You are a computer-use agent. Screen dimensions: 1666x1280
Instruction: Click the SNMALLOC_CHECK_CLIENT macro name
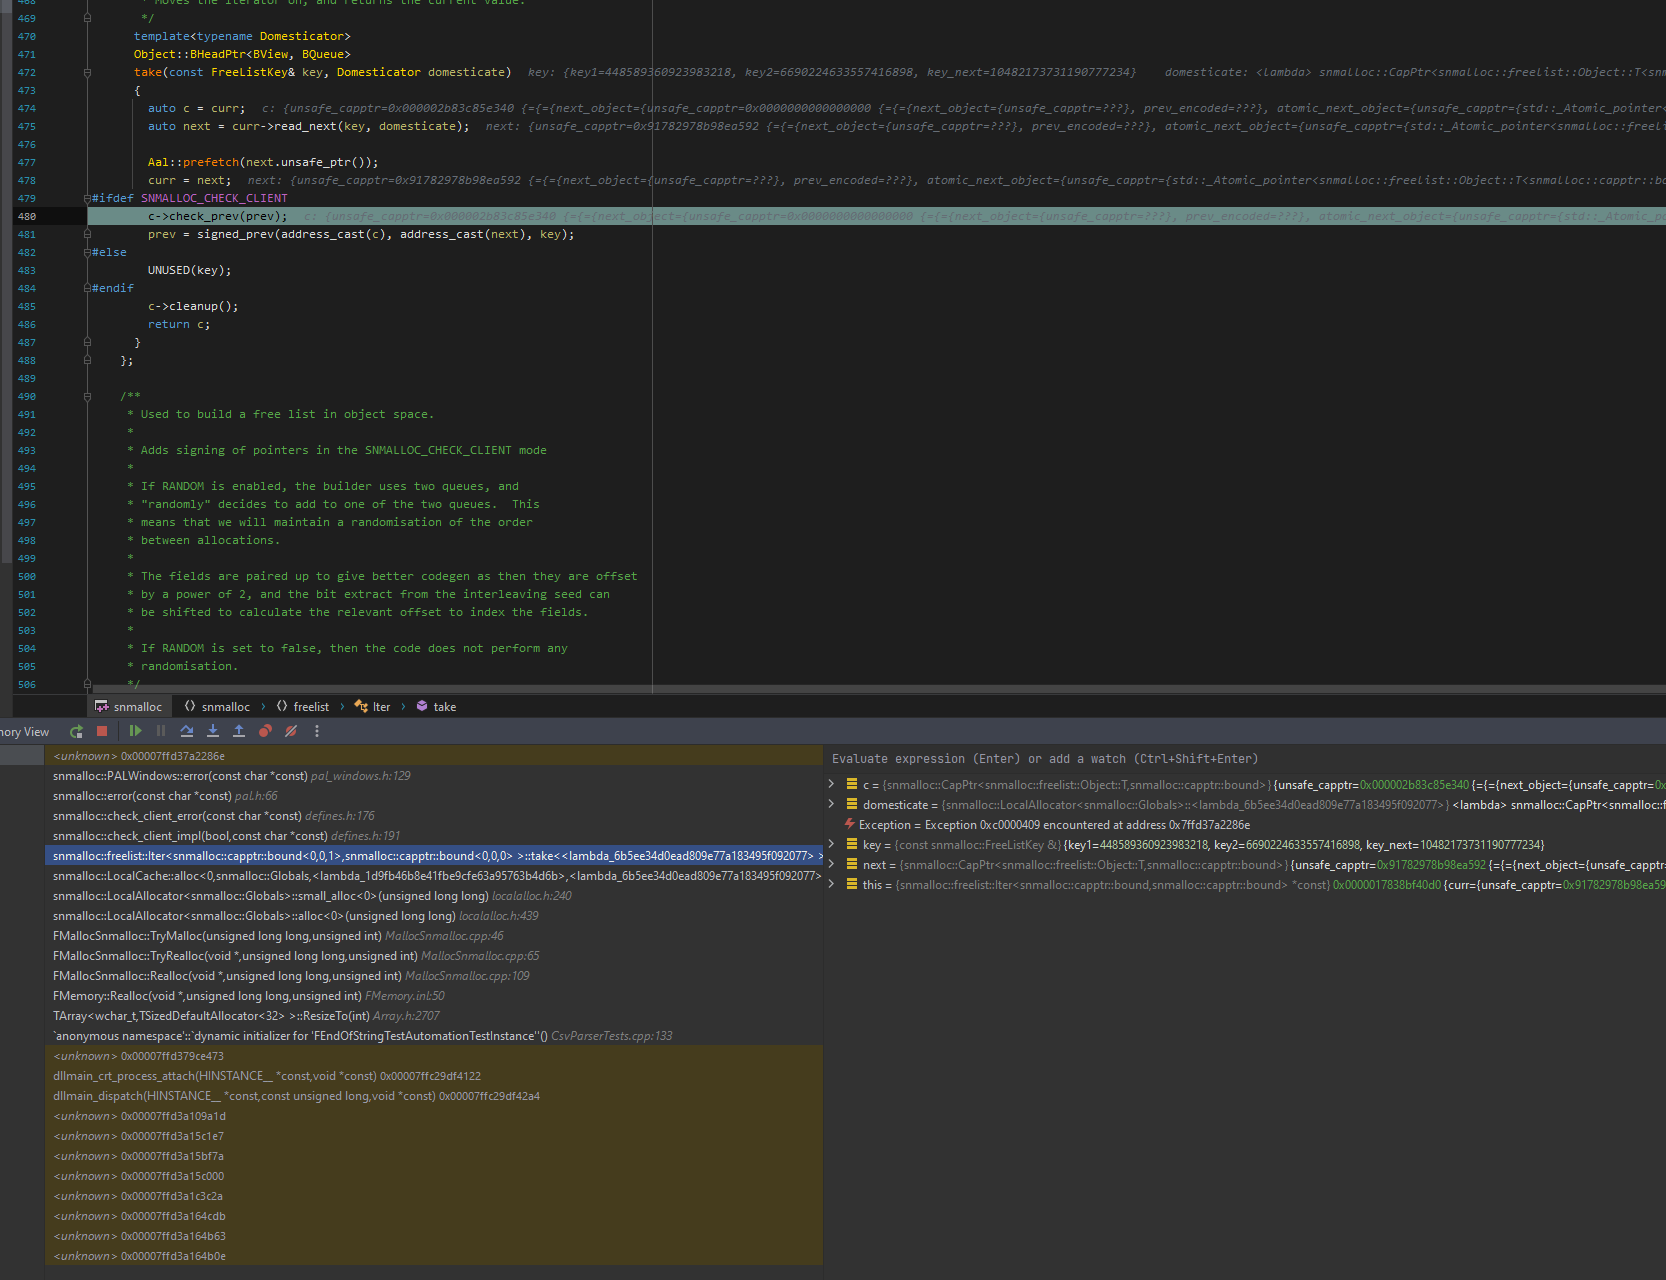coord(214,198)
